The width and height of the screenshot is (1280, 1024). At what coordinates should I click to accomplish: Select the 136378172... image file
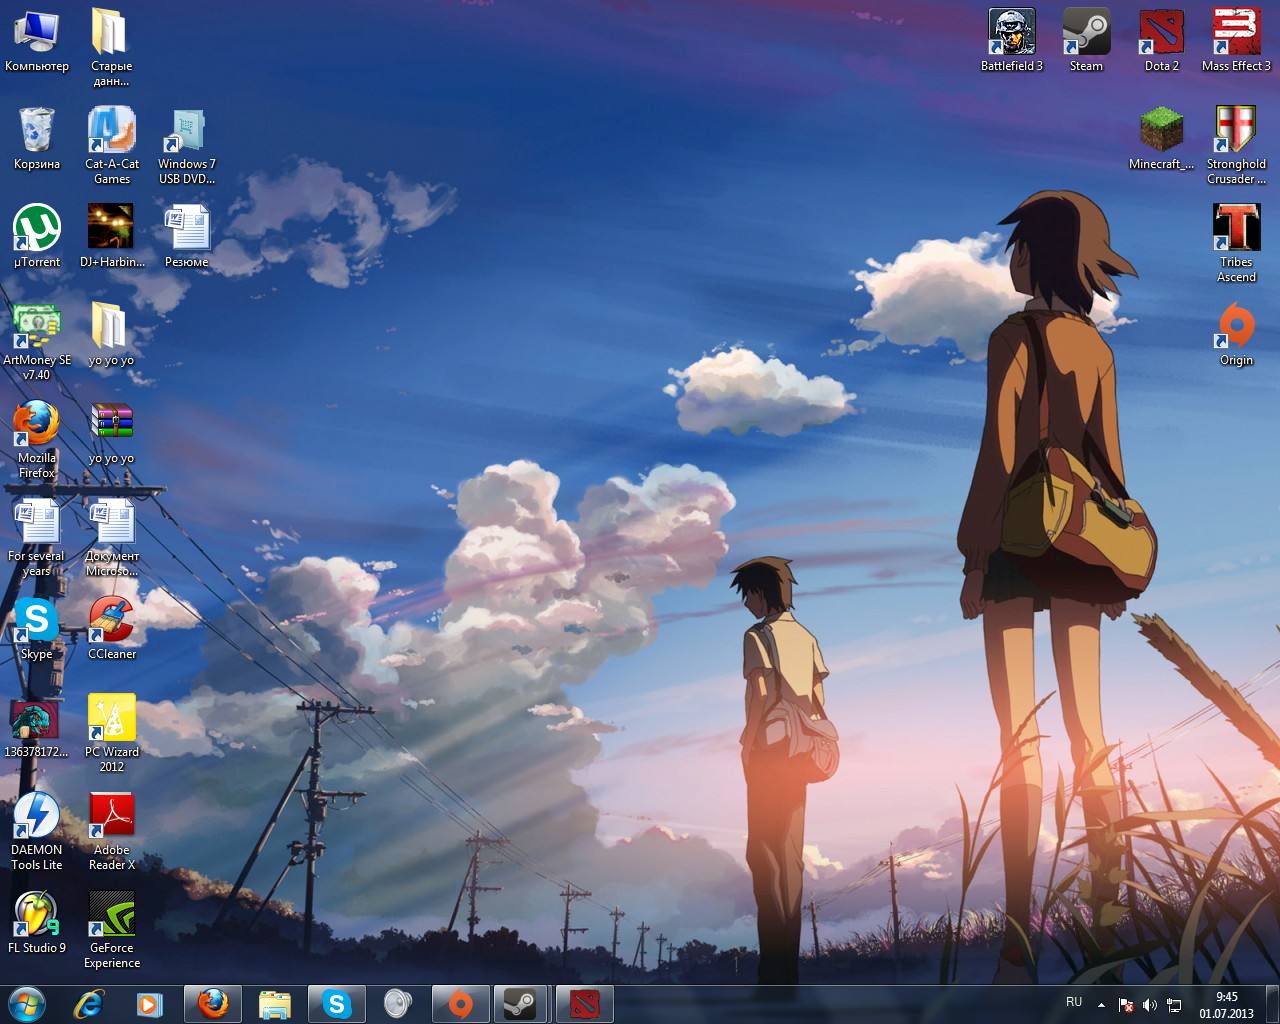pos(37,727)
